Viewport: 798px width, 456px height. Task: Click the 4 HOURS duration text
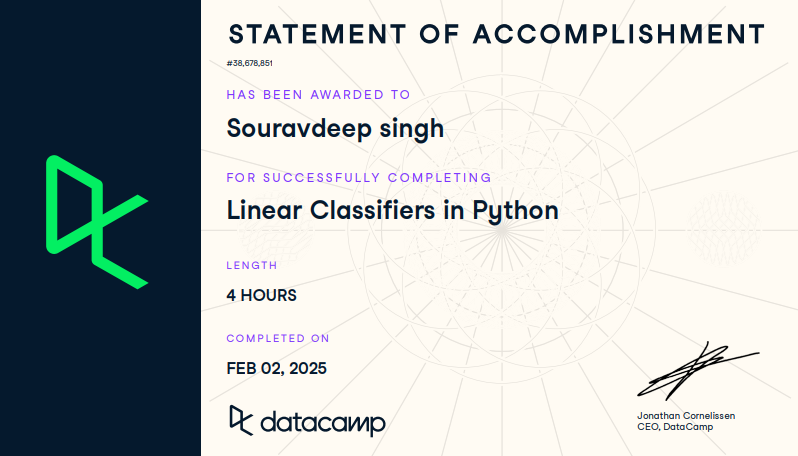(x=262, y=295)
